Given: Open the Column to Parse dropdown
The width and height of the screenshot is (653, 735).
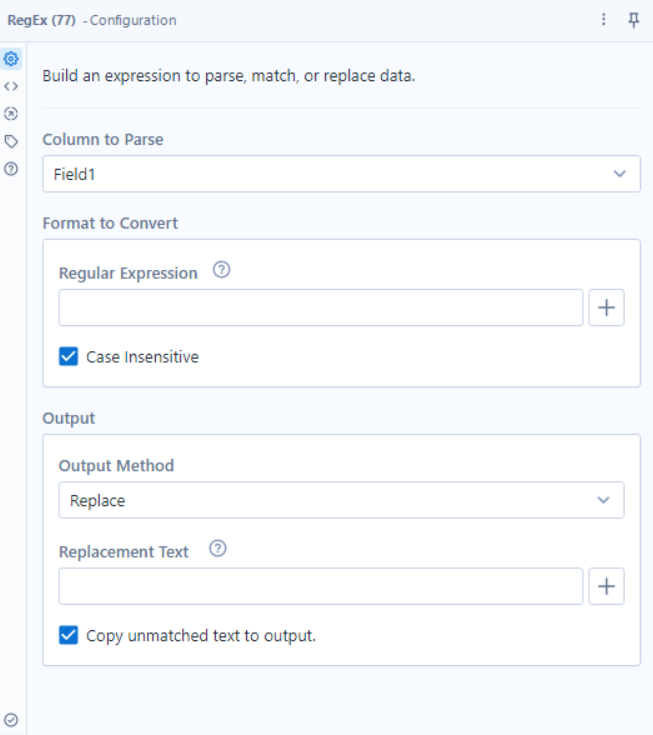Looking at the screenshot, I should click(340, 174).
